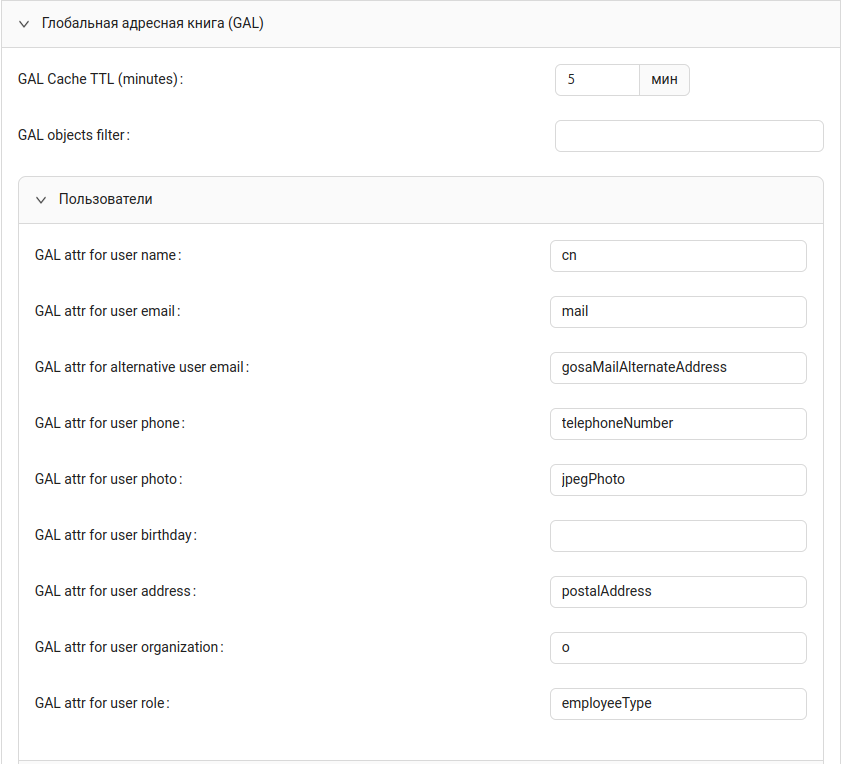This screenshot has height=765, width=843.
Task: Collapse the Глобальная адресная книга (GAL) section chevron
Action: (x=24, y=24)
